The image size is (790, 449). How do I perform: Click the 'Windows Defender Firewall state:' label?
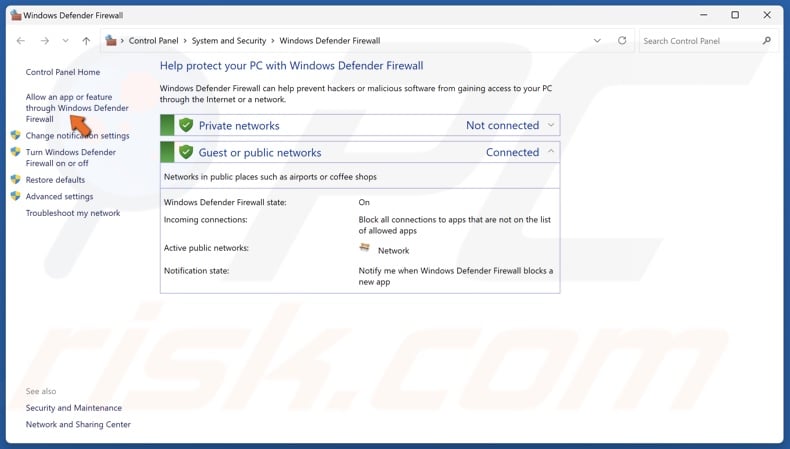(225, 203)
